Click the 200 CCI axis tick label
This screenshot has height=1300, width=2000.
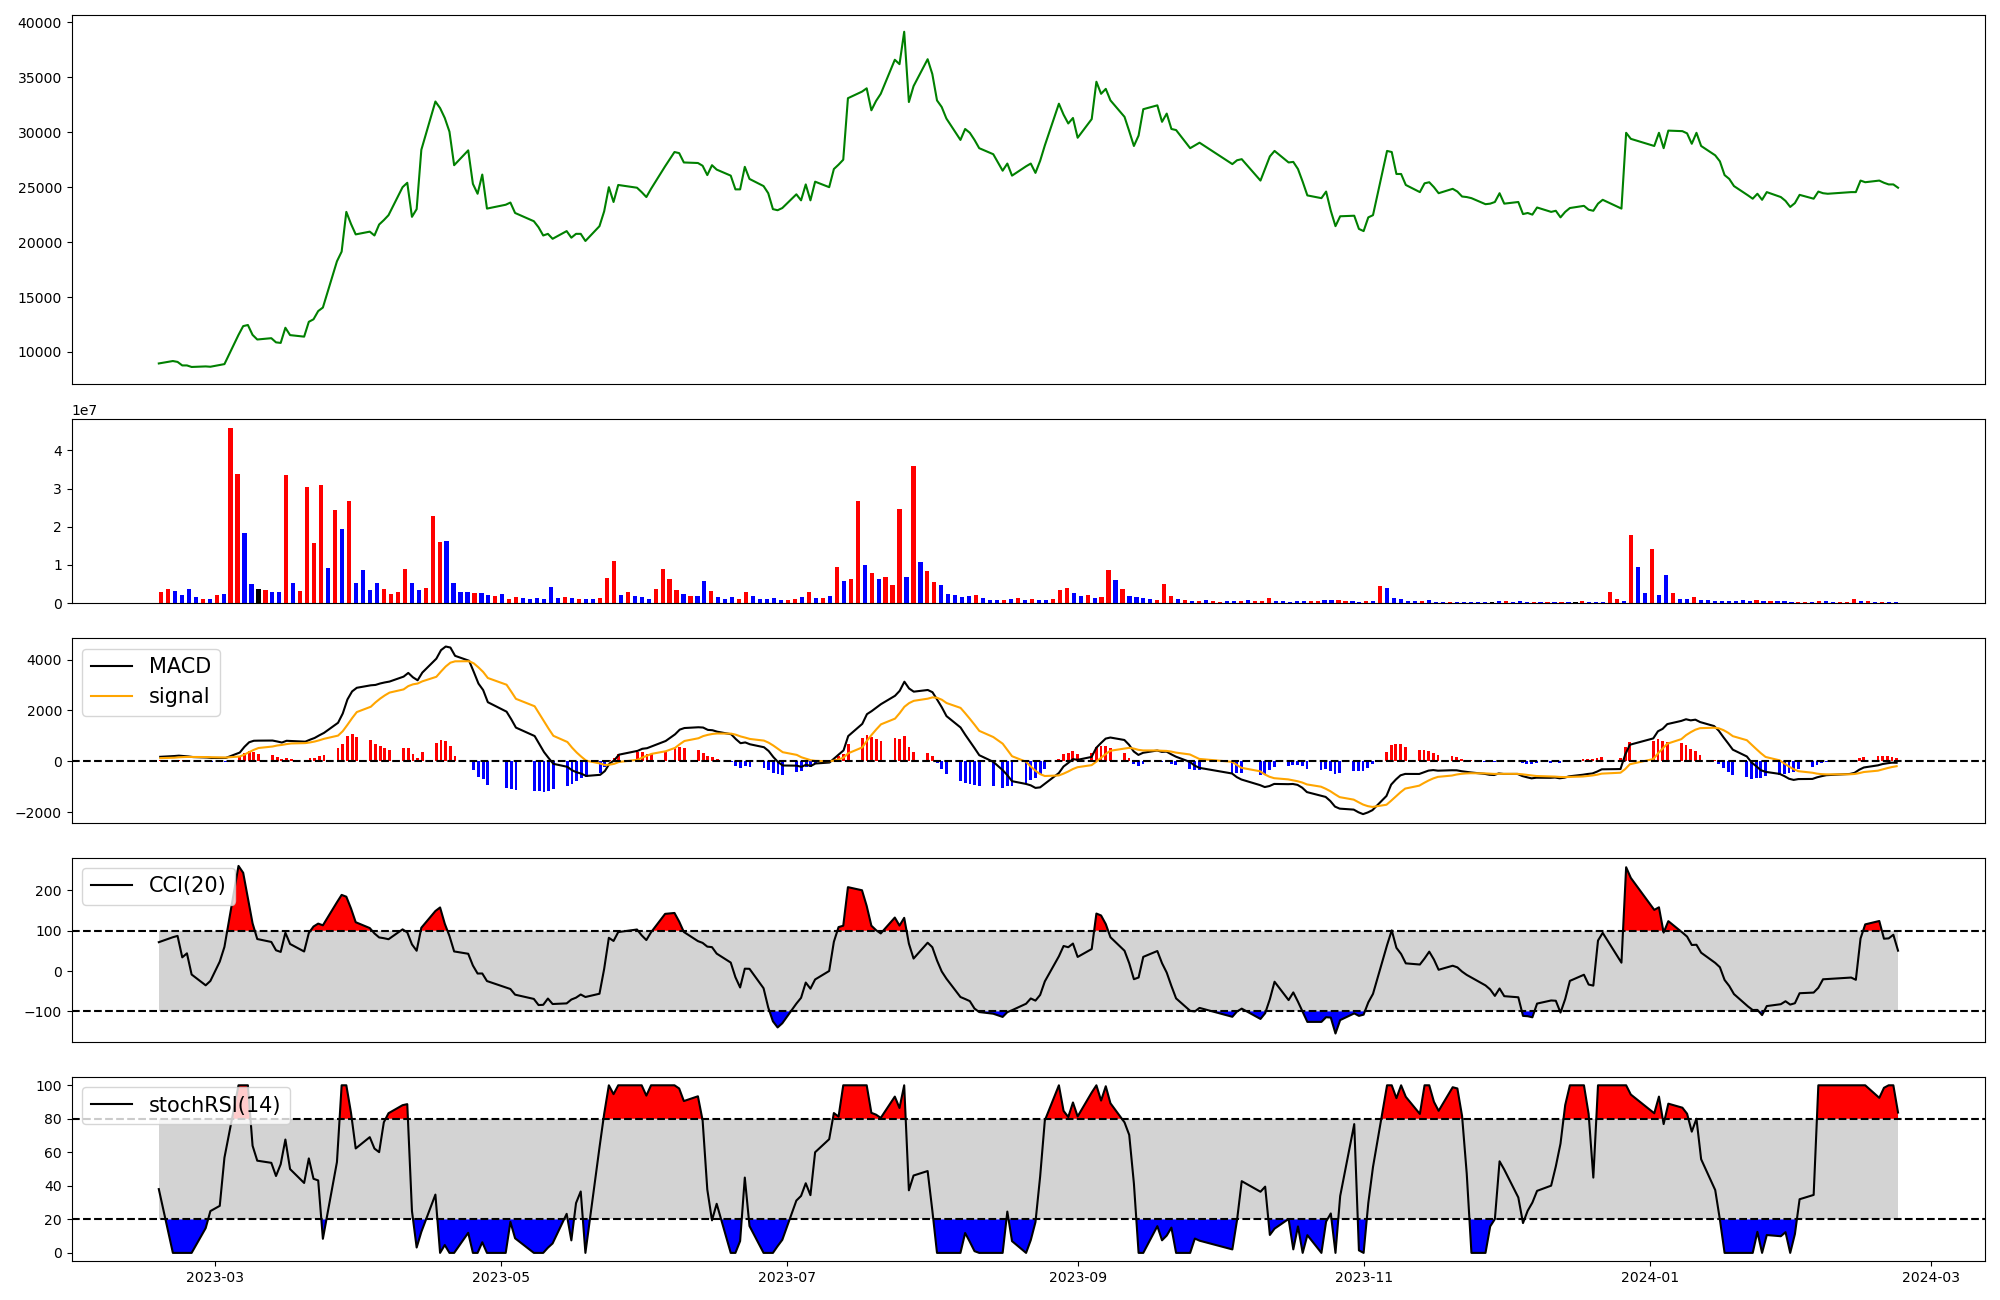pyautogui.click(x=49, y=891)
